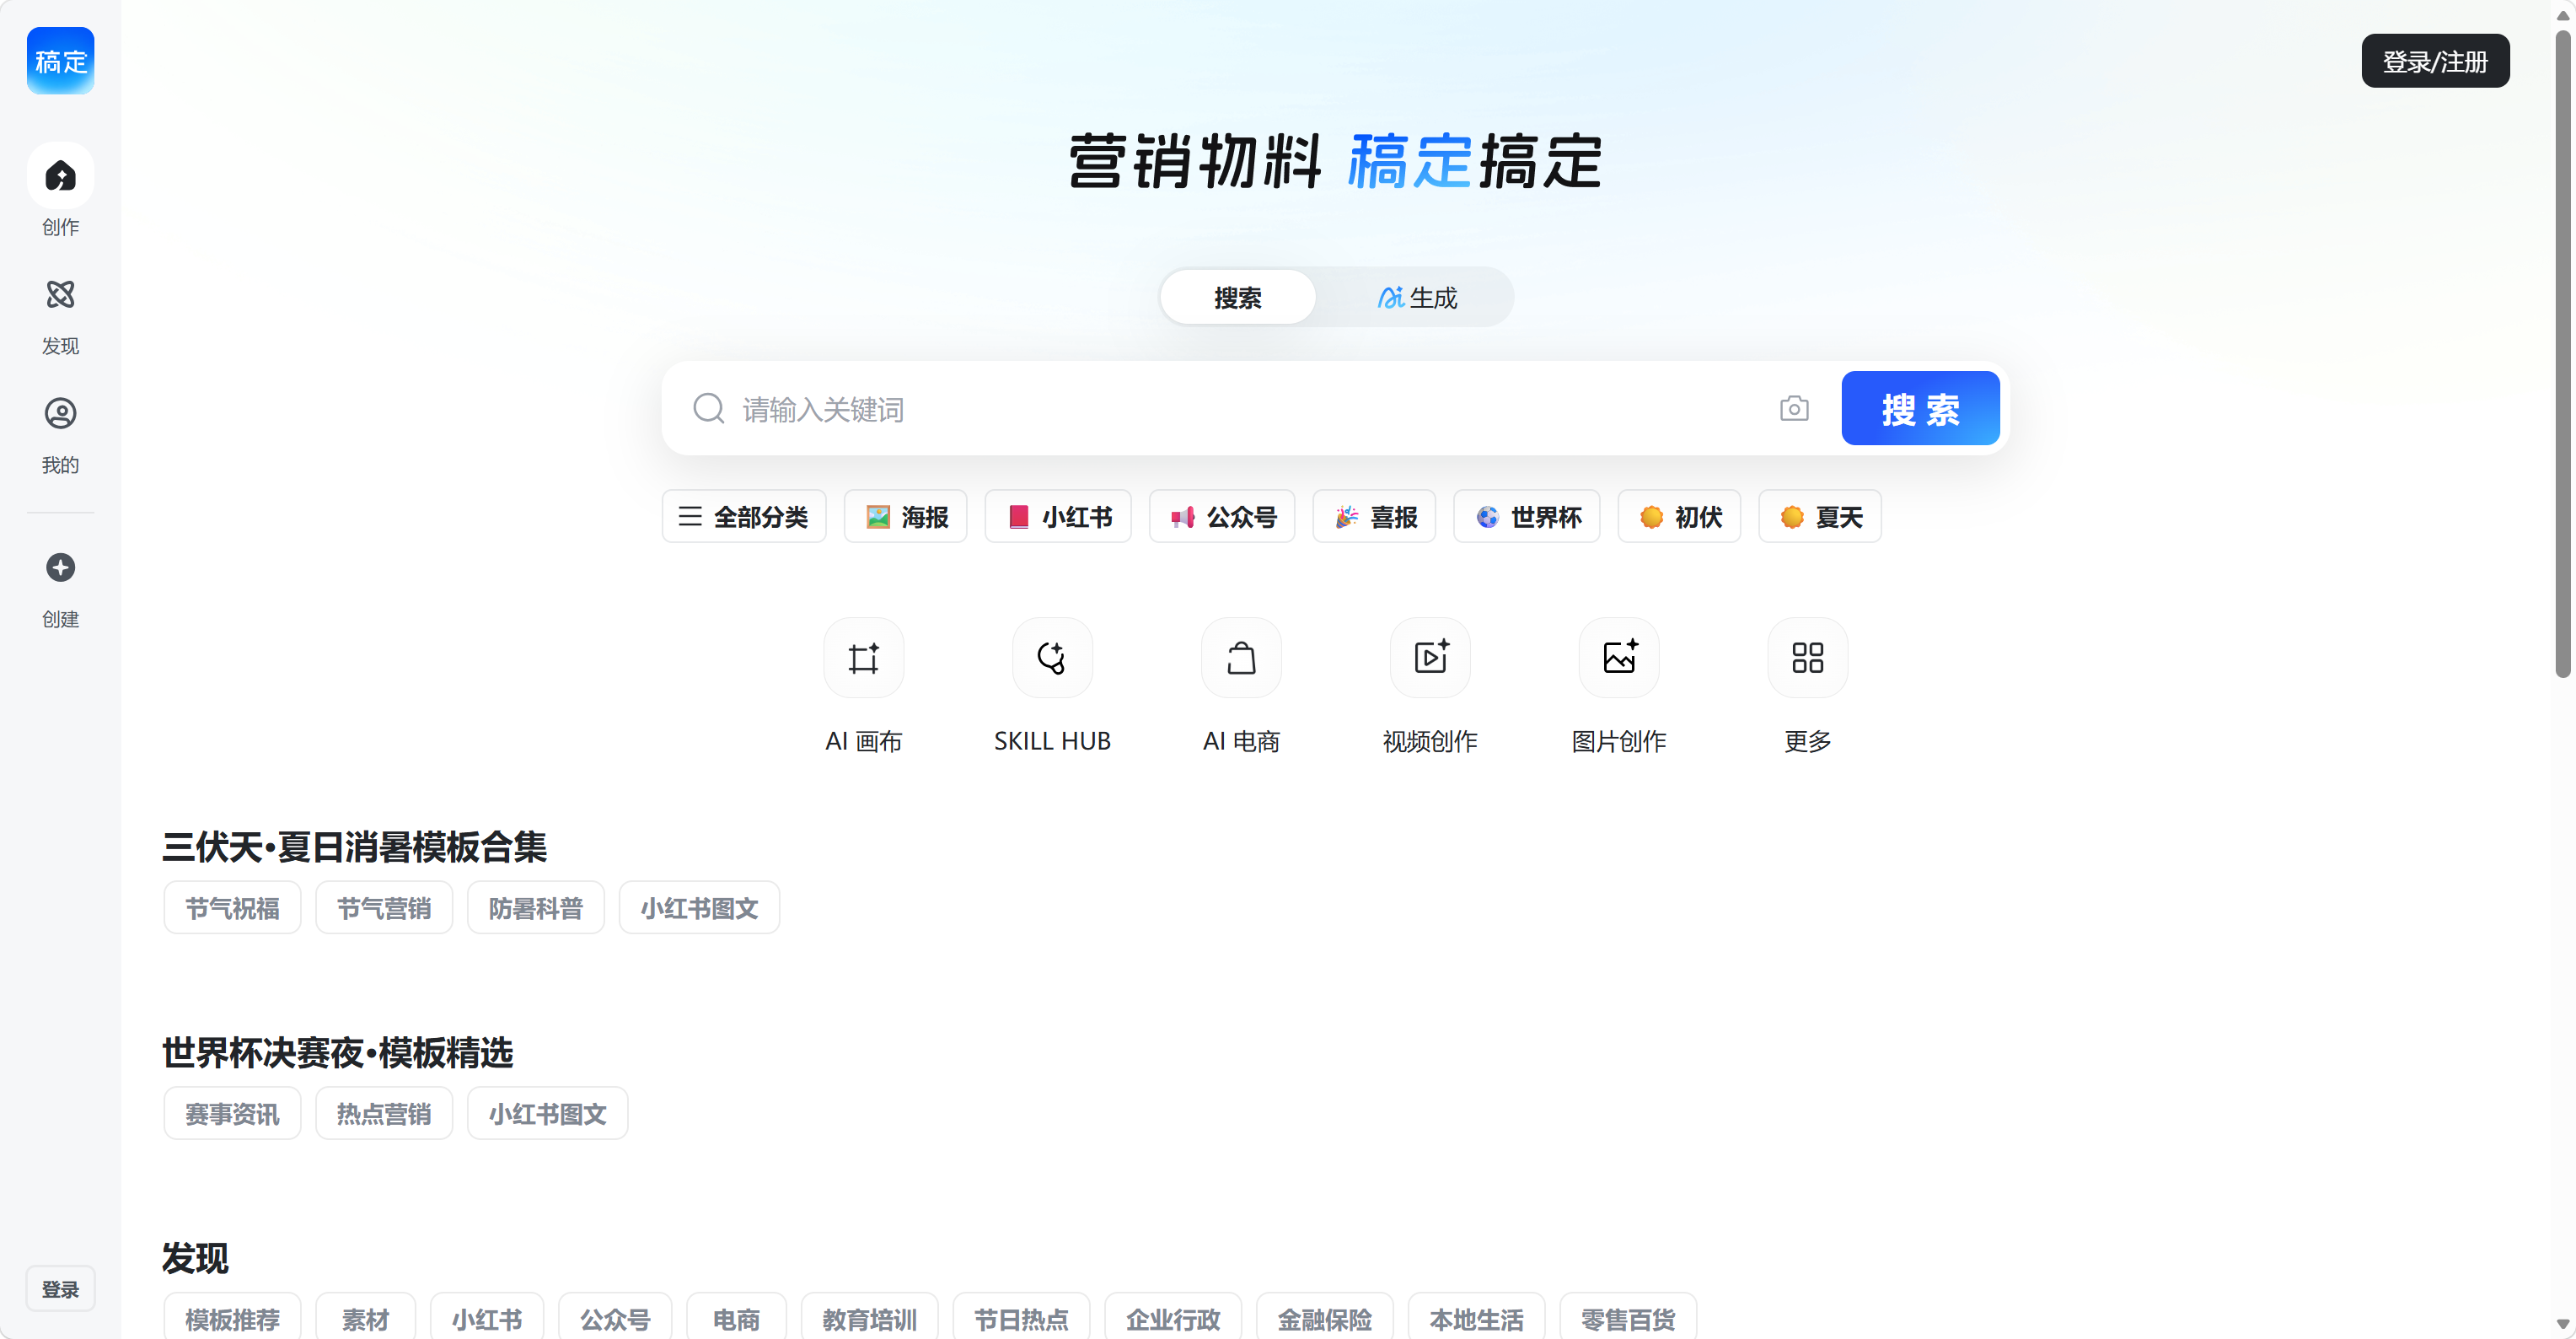The height and width of the screenshot is (1339, 2576).
Task: Click the blue 搜索 button
Action: pos(1920,408)
